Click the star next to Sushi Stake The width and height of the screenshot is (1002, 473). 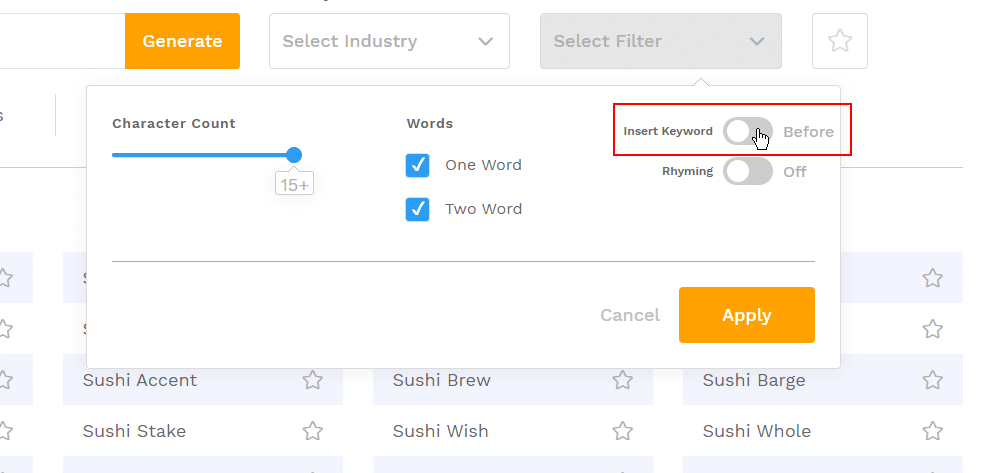[312, 431]
